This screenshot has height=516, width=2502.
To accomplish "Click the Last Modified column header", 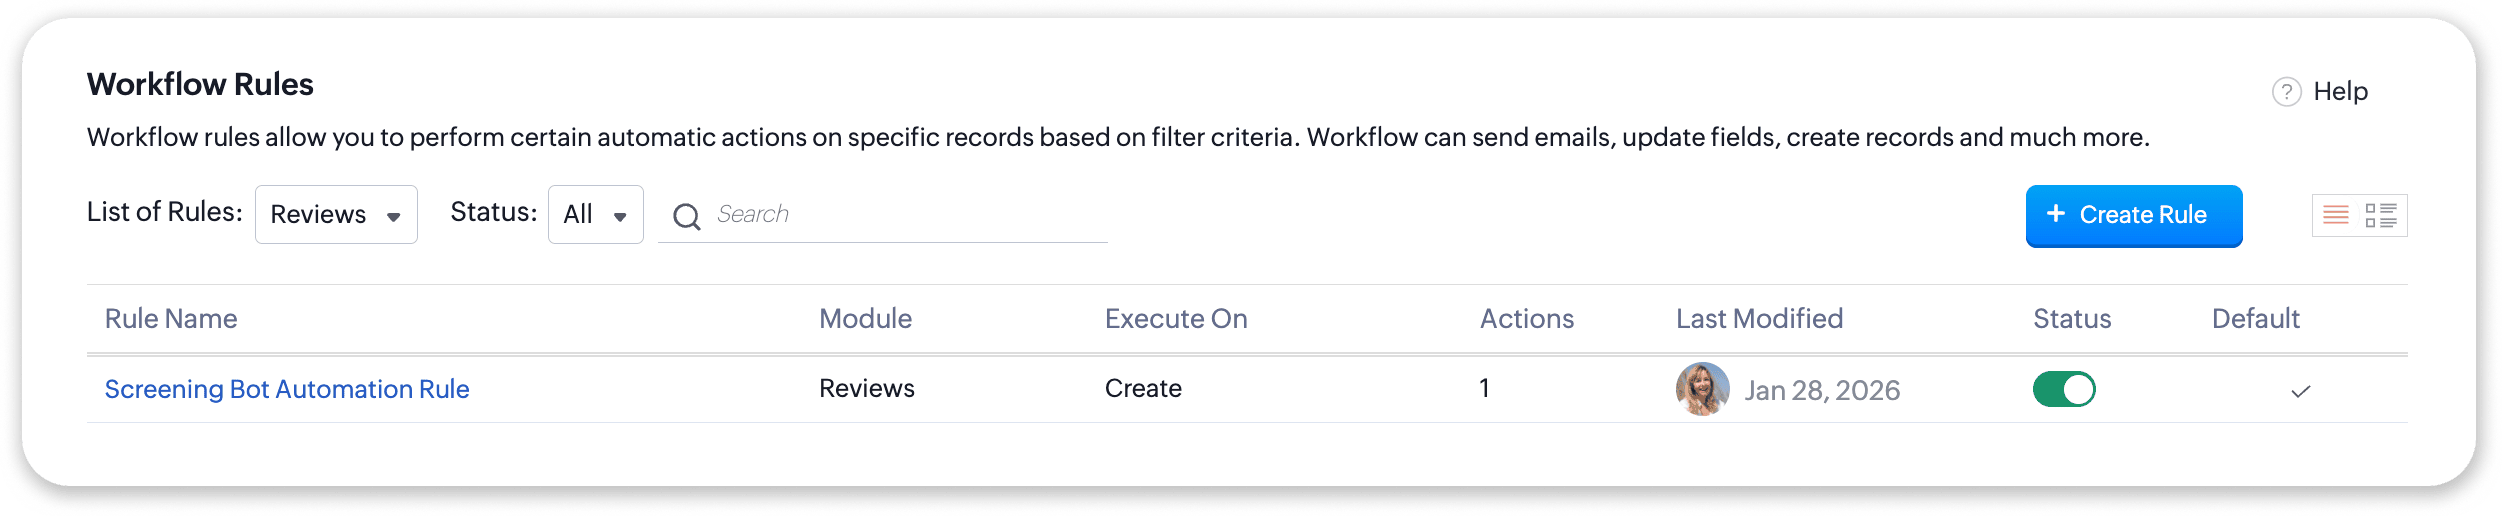I will (1759, 319).
